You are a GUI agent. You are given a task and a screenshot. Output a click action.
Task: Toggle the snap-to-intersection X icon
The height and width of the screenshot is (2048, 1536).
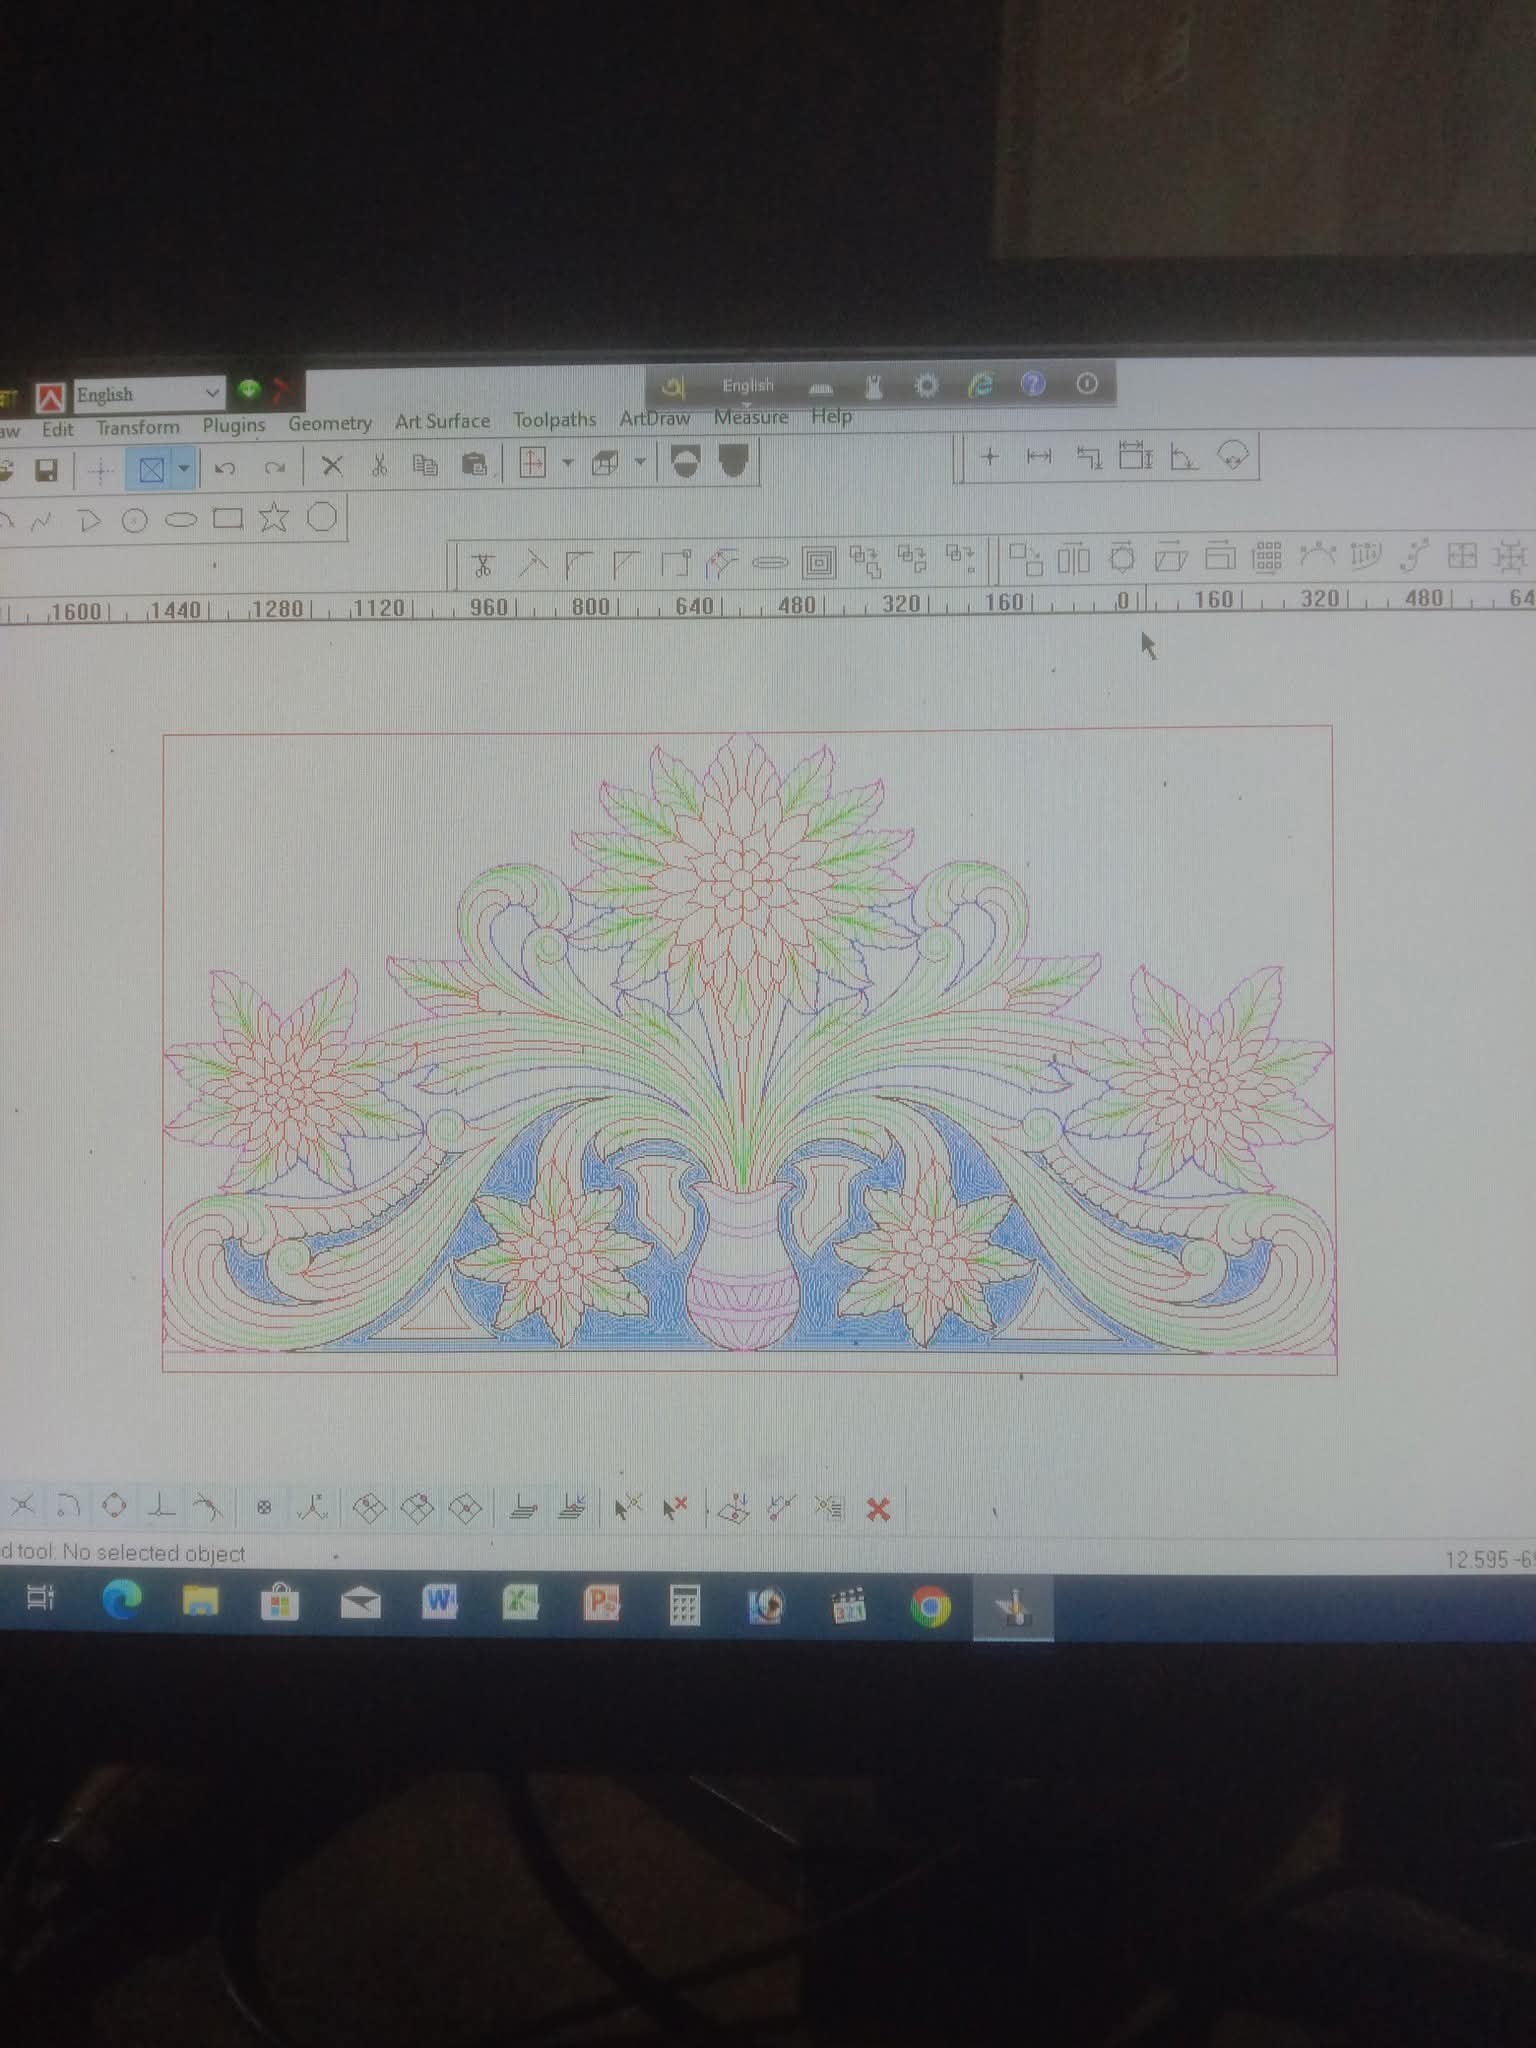[22, 1504]
